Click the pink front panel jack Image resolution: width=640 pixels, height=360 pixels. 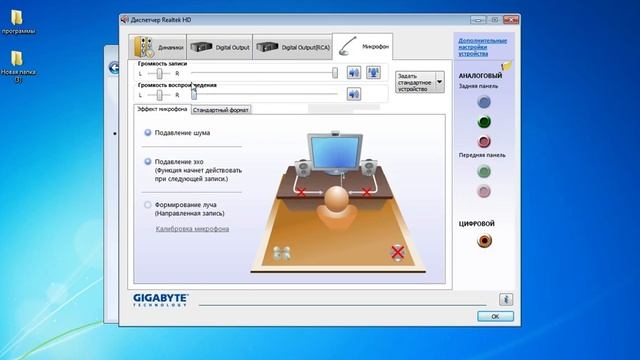pos(484,191)
